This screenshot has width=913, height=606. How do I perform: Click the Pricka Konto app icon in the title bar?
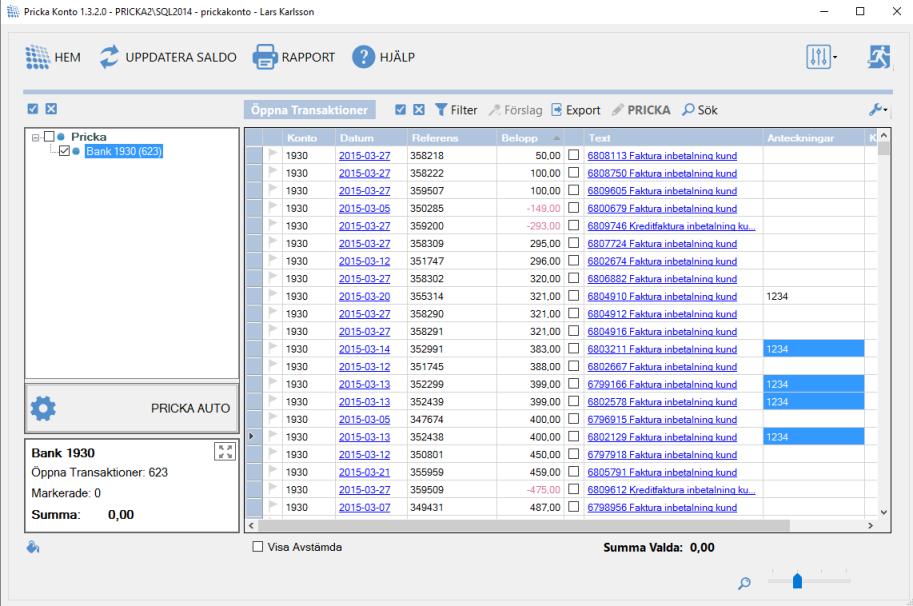click(13, 11)
